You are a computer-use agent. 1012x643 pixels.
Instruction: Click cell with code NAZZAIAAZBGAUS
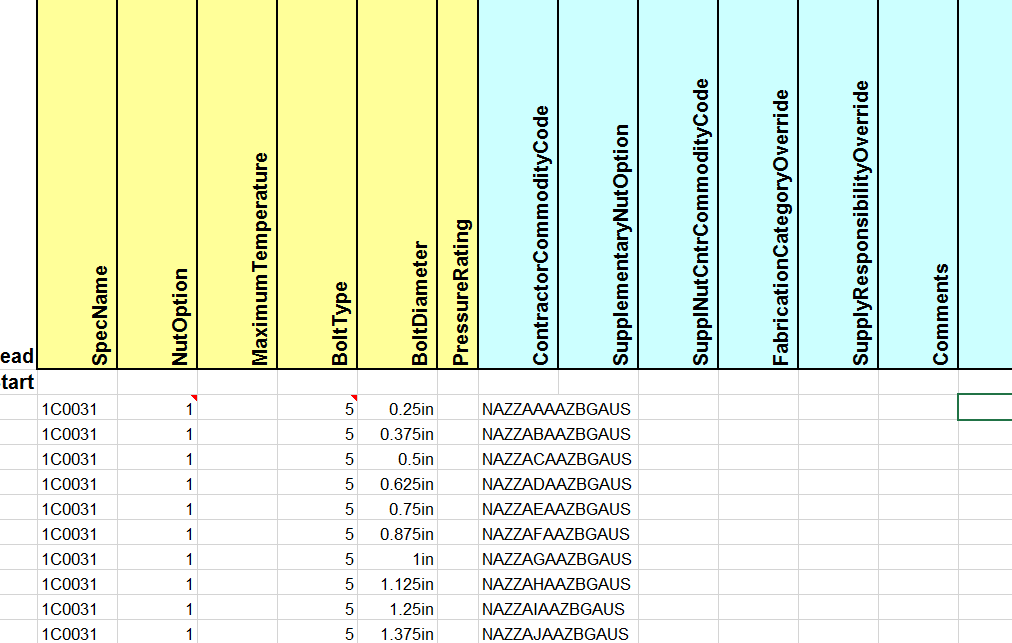tap(558, 609)
